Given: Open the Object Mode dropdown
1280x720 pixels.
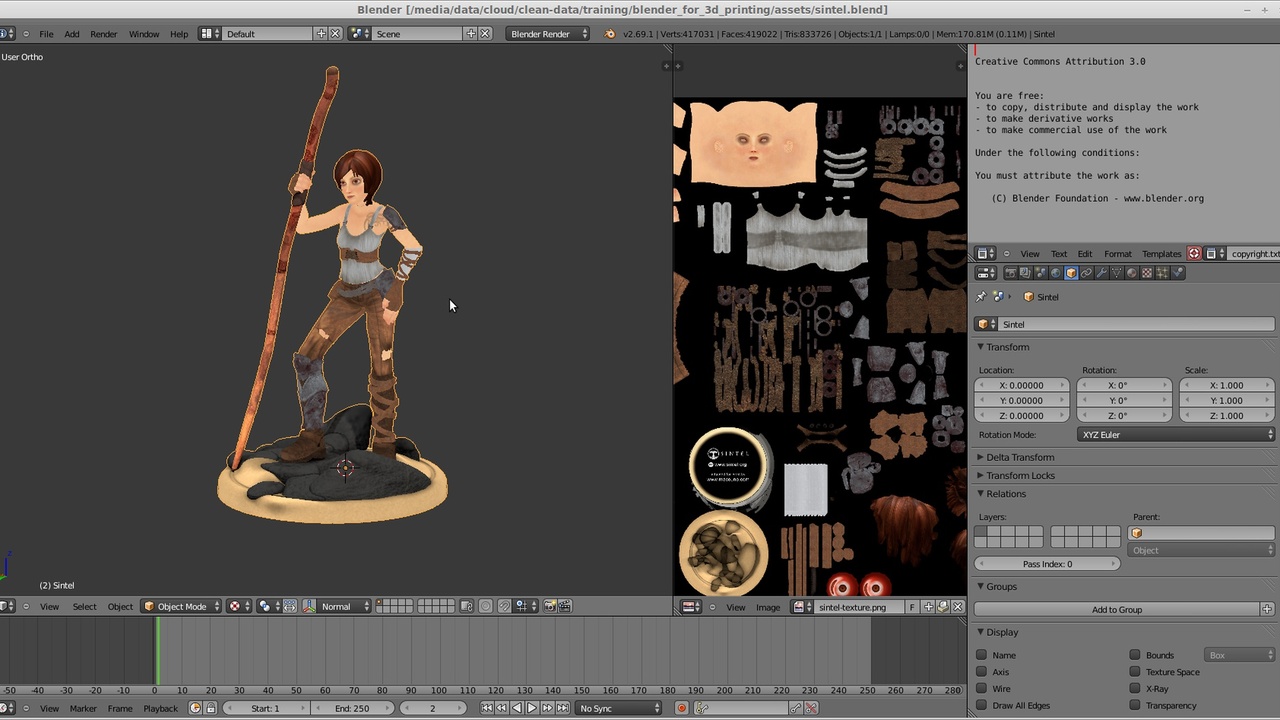Looking at the screenshot, I should tap(182, 606).
